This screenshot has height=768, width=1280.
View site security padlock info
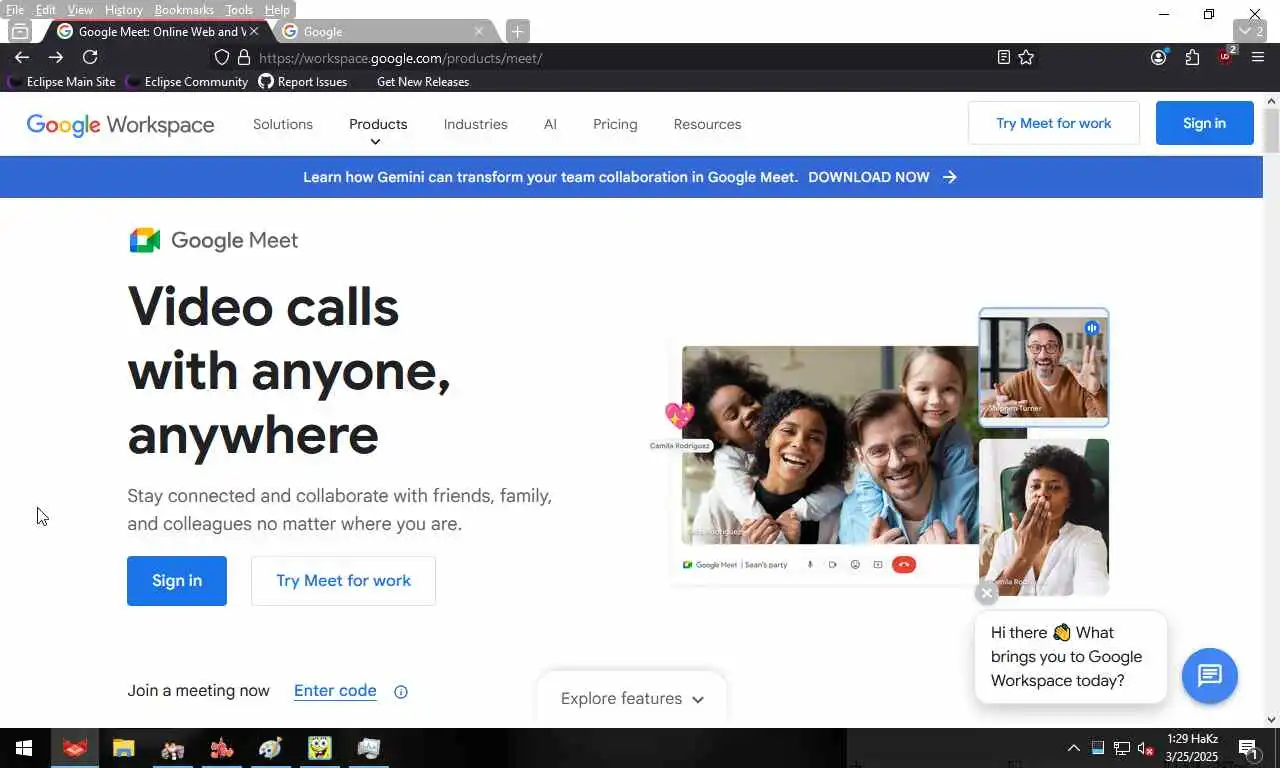pos(243,58)
